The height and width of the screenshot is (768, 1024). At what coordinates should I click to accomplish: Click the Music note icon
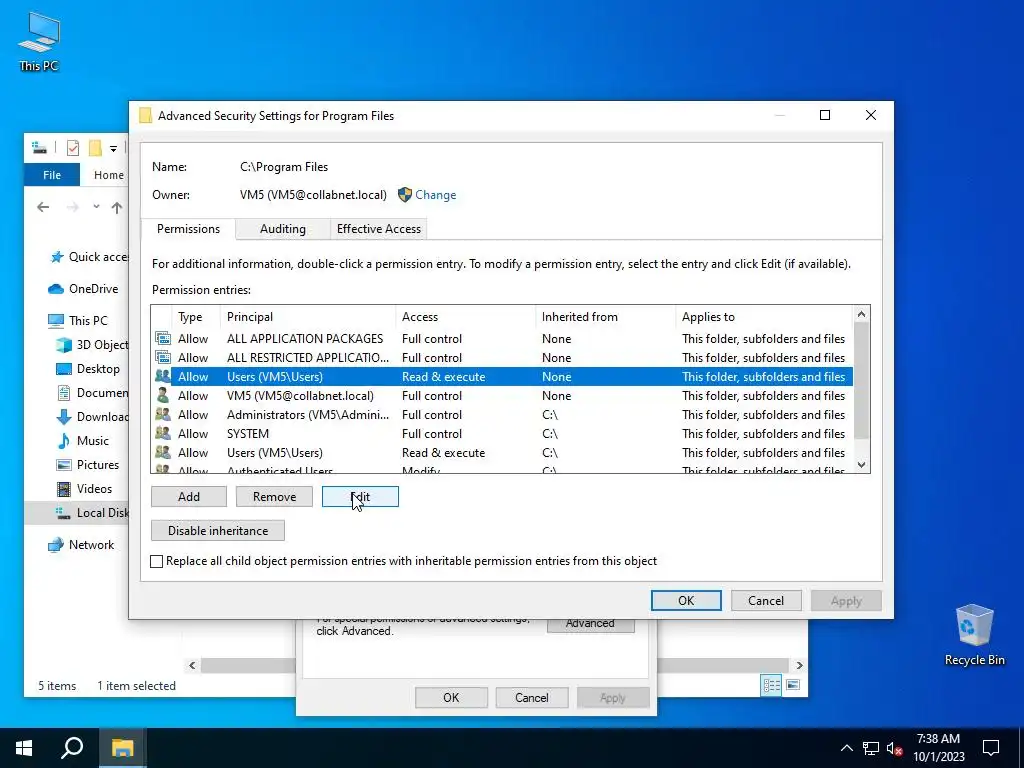click(64, 441)
